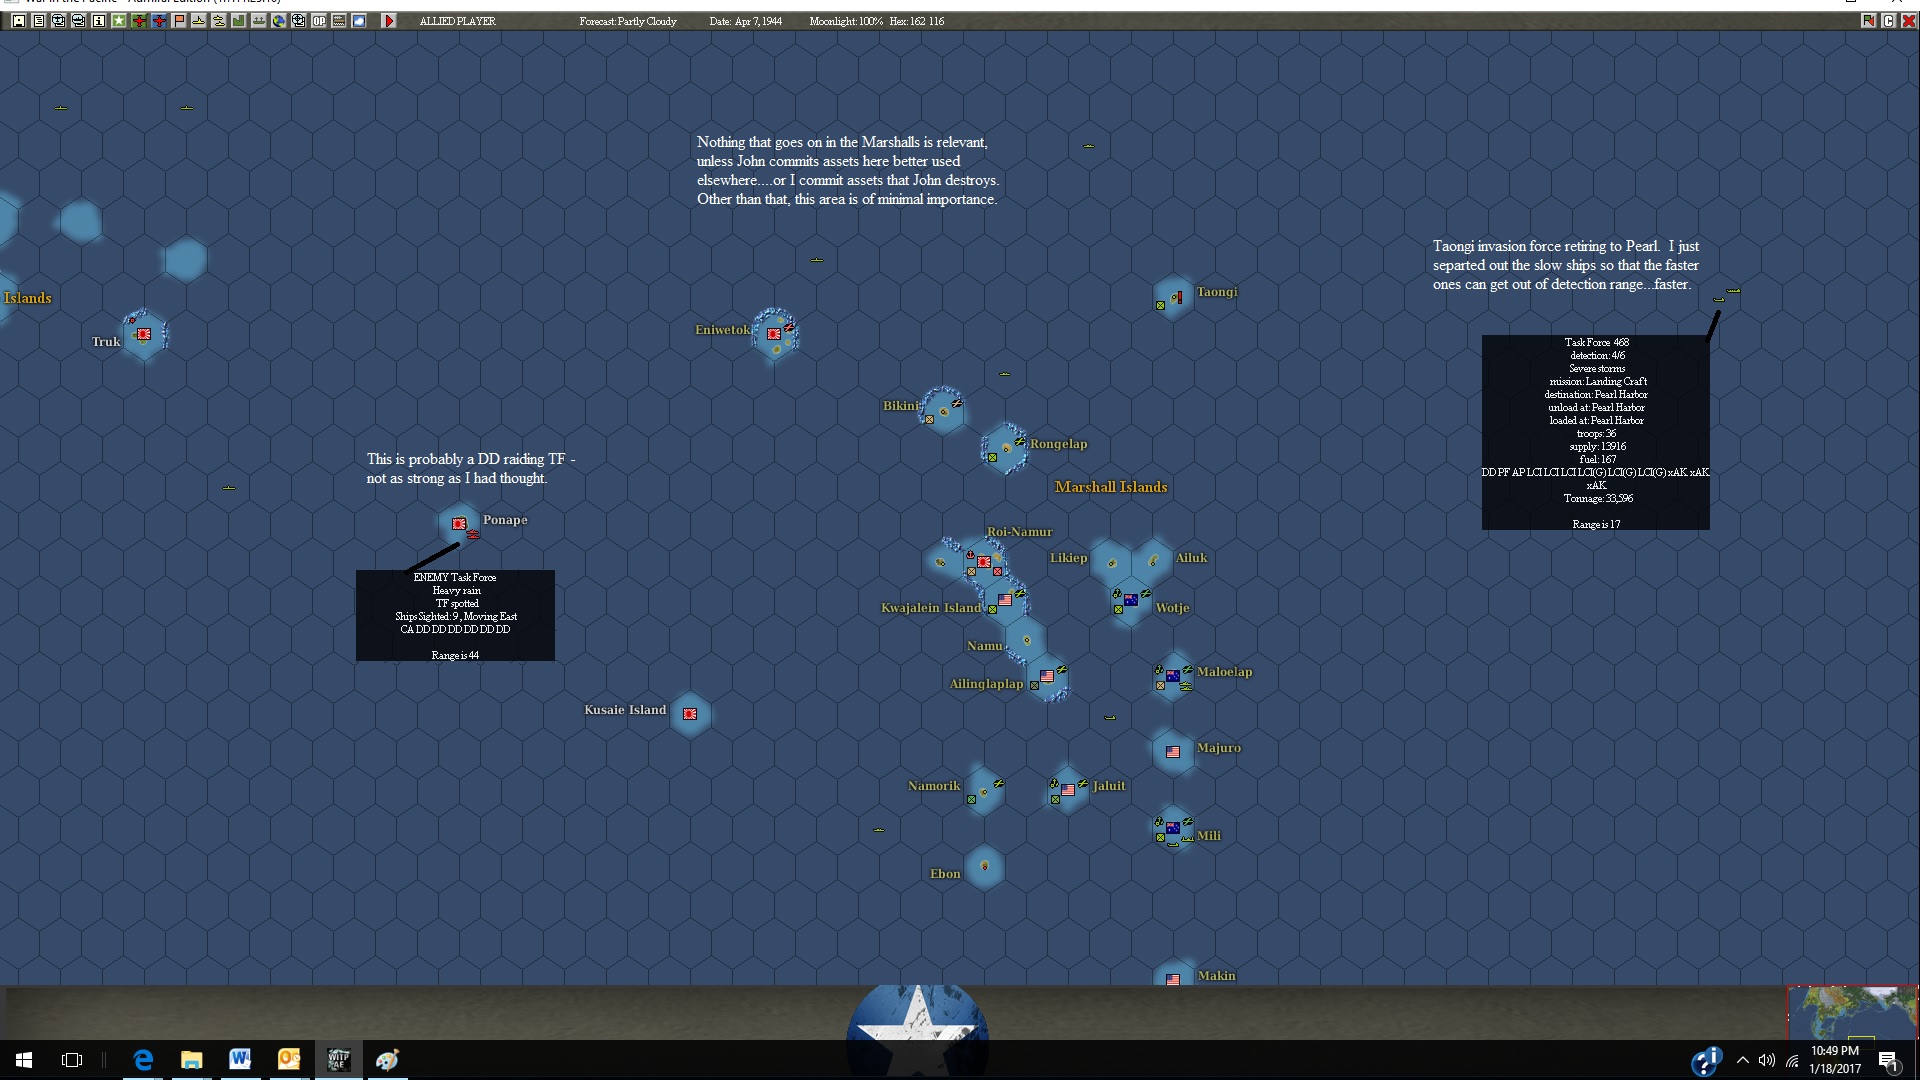Open the OP operations report icon
The width and height of the screenshot is (1920, 1080).
pyautogui.click(x=319, y=21)
